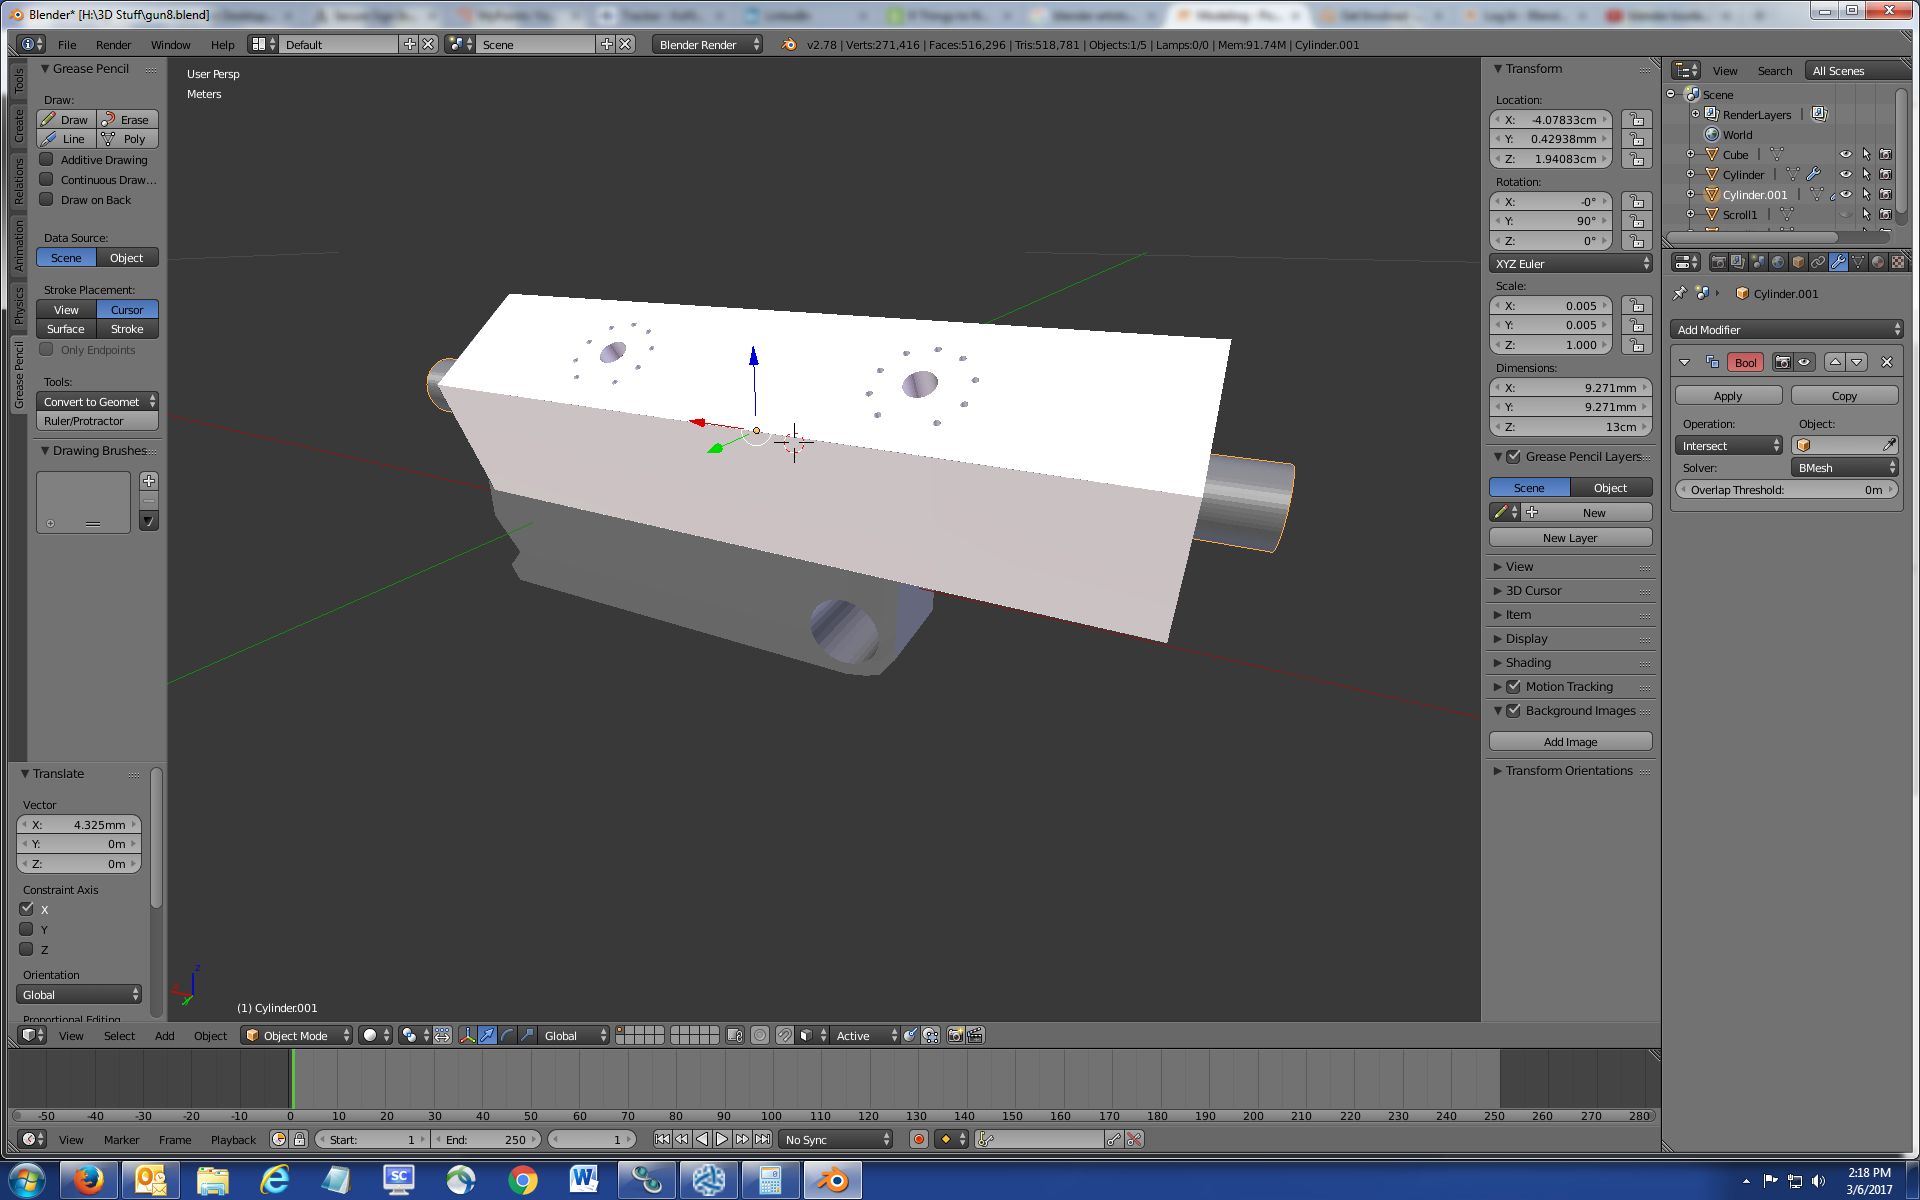Open Microsoft Word from the taskbar
Screen dimensions: 1920x1200
[x=584, y=1180]
